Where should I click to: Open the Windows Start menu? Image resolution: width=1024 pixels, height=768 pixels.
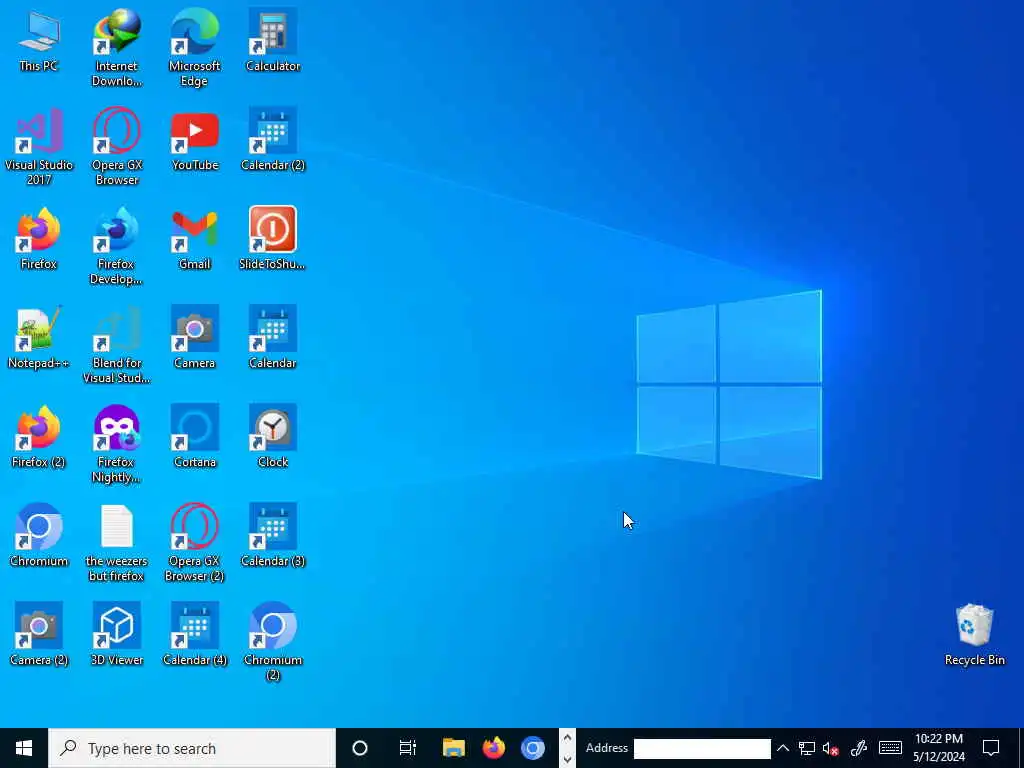pos(24,748)
